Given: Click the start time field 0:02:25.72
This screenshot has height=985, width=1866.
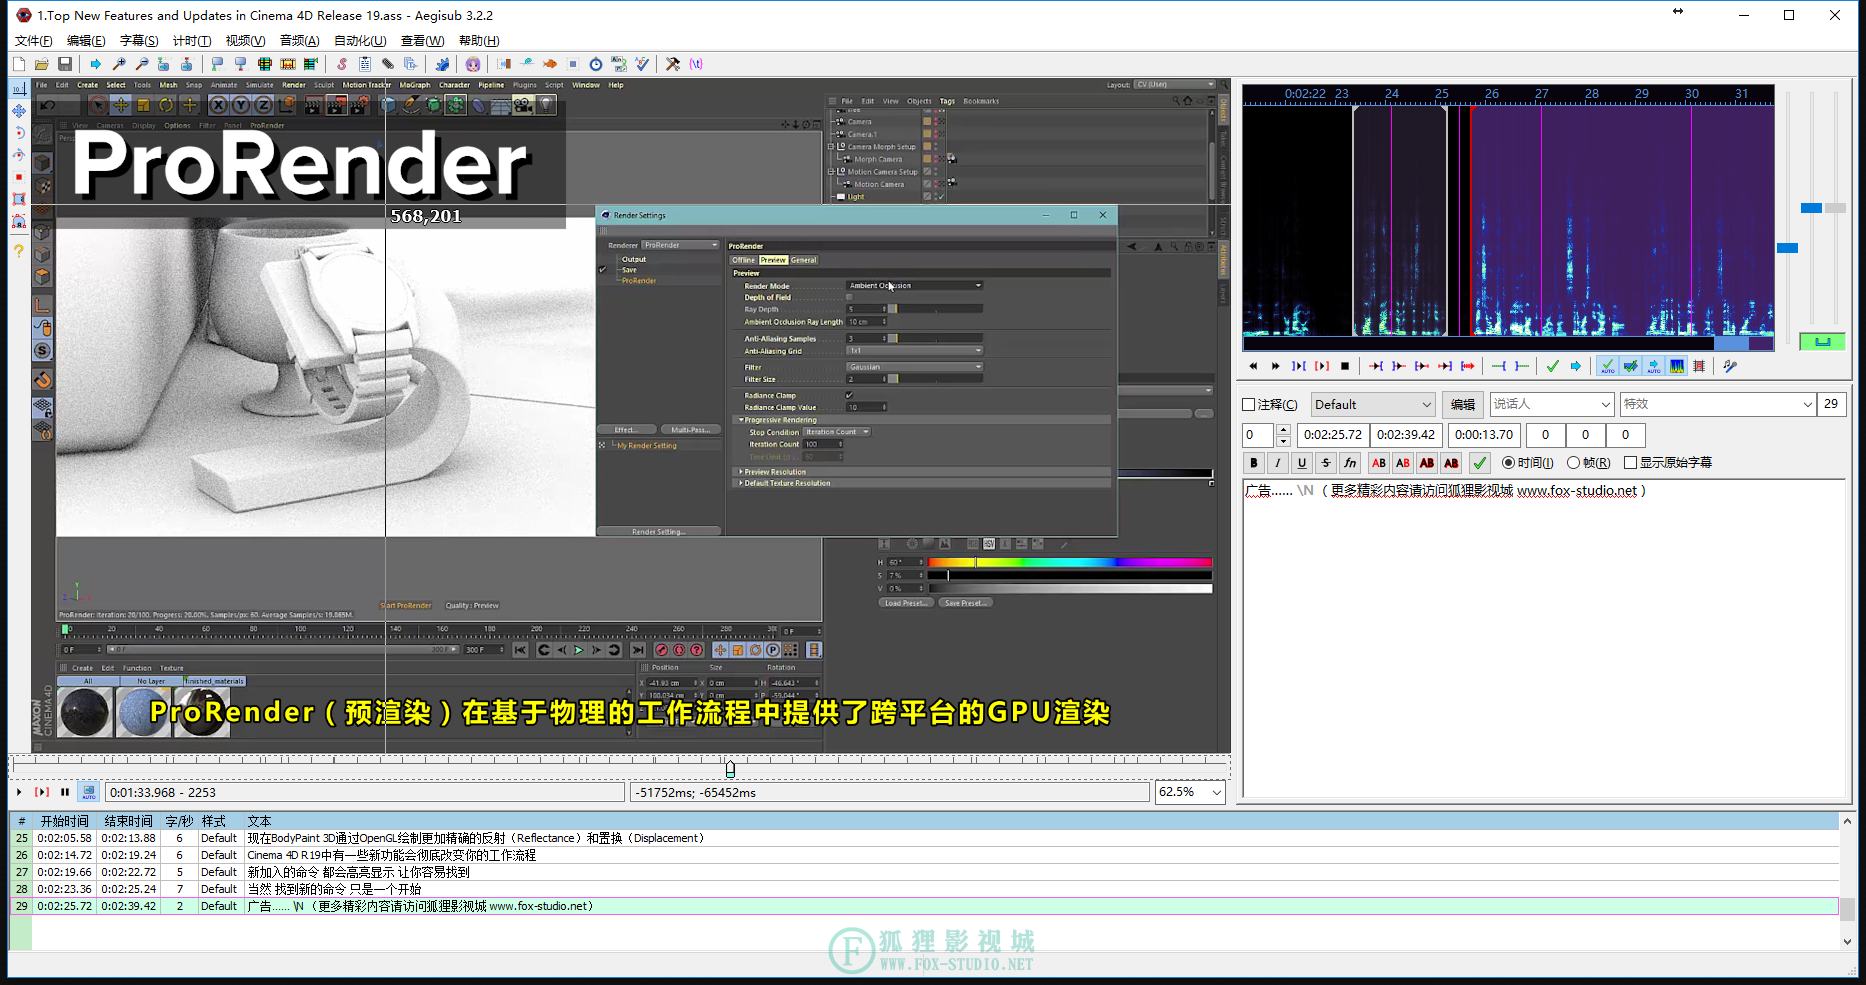Looking at the screenshot, I should point(1333,435).
